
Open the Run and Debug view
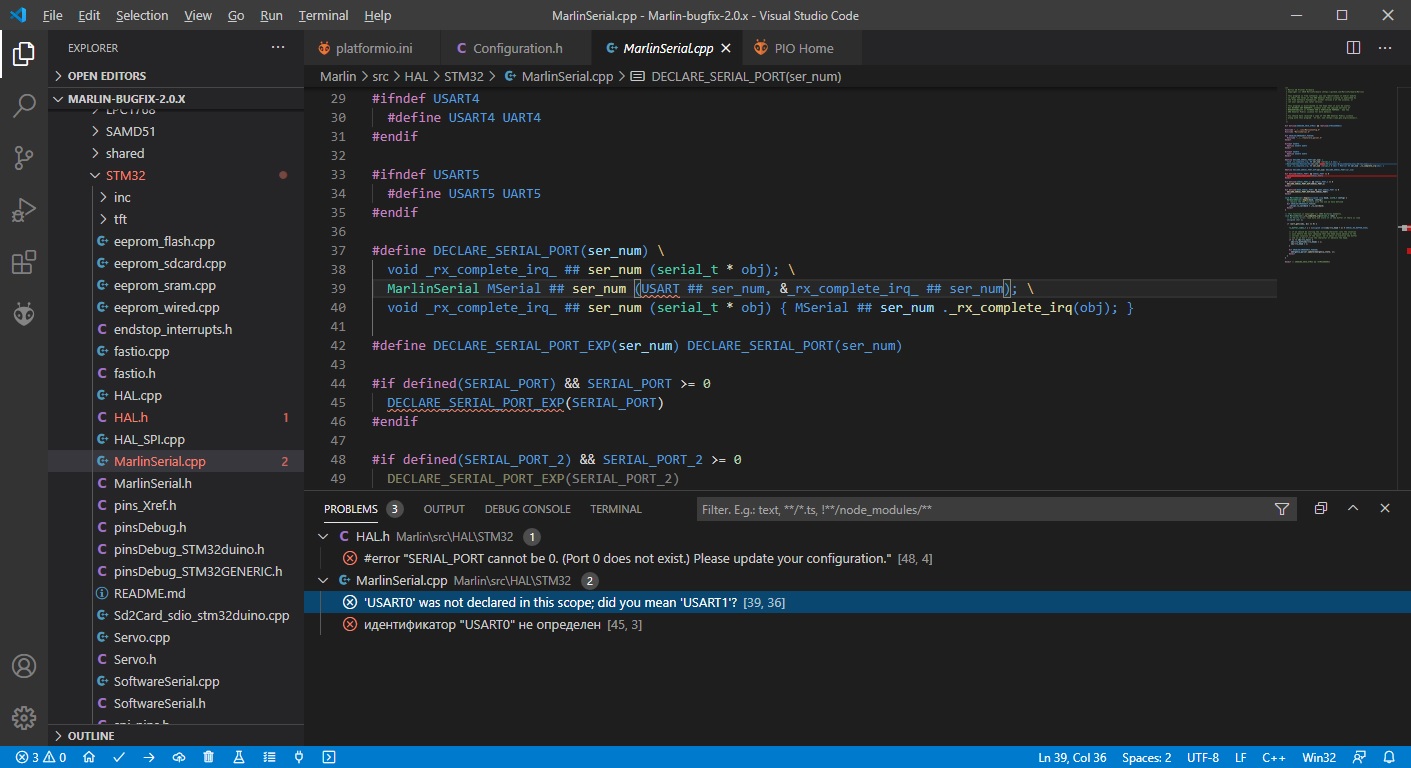24,210
